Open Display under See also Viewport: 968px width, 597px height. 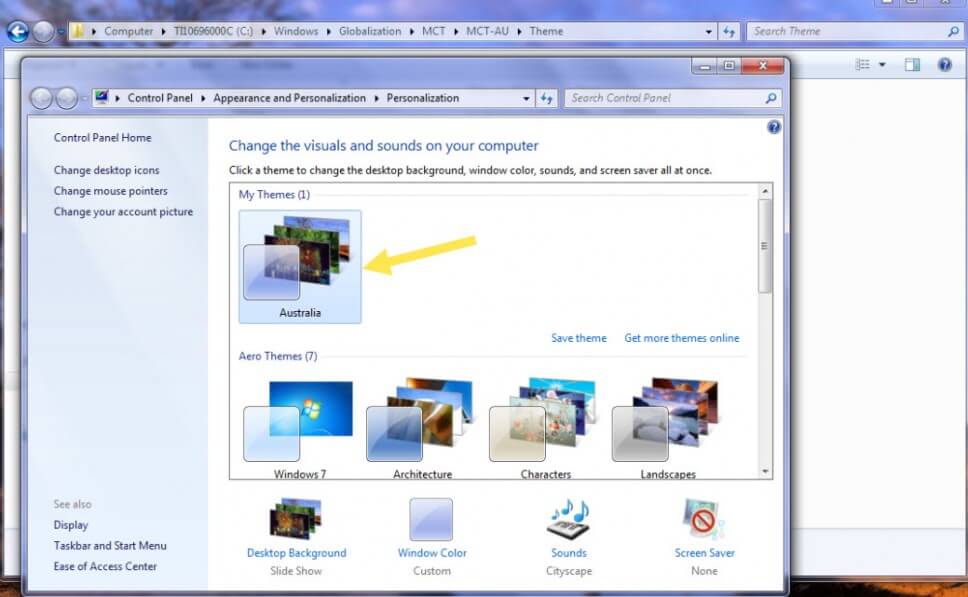click(70, 525)
